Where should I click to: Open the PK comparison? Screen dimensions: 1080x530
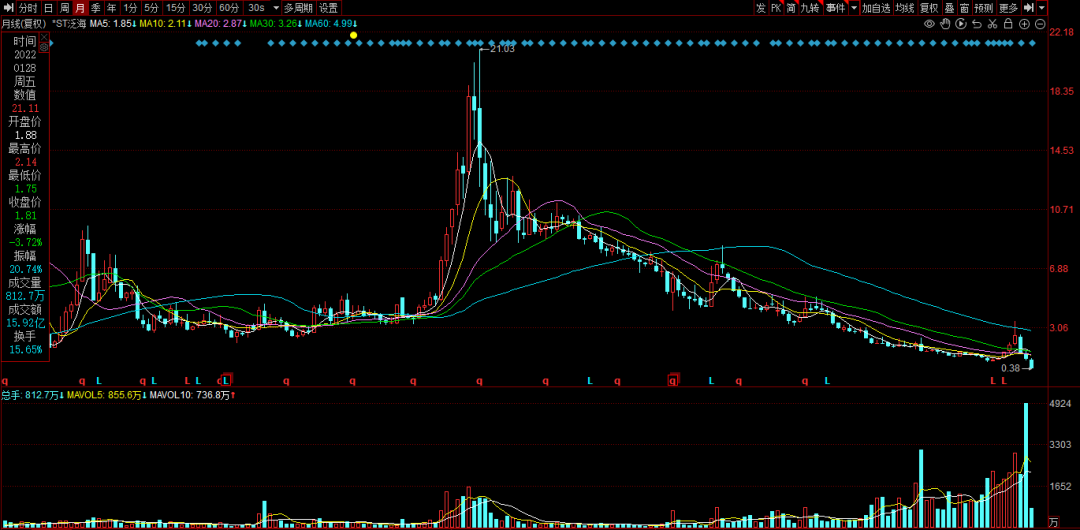pyautogui.click(x=776, y=8)
